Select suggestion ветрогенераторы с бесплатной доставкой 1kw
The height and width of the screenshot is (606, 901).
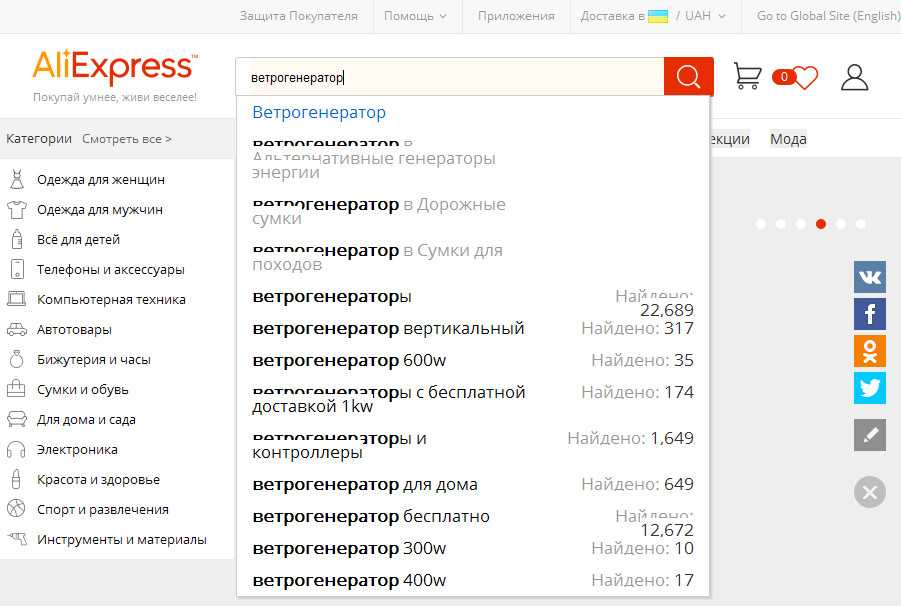tap(473, 399)
